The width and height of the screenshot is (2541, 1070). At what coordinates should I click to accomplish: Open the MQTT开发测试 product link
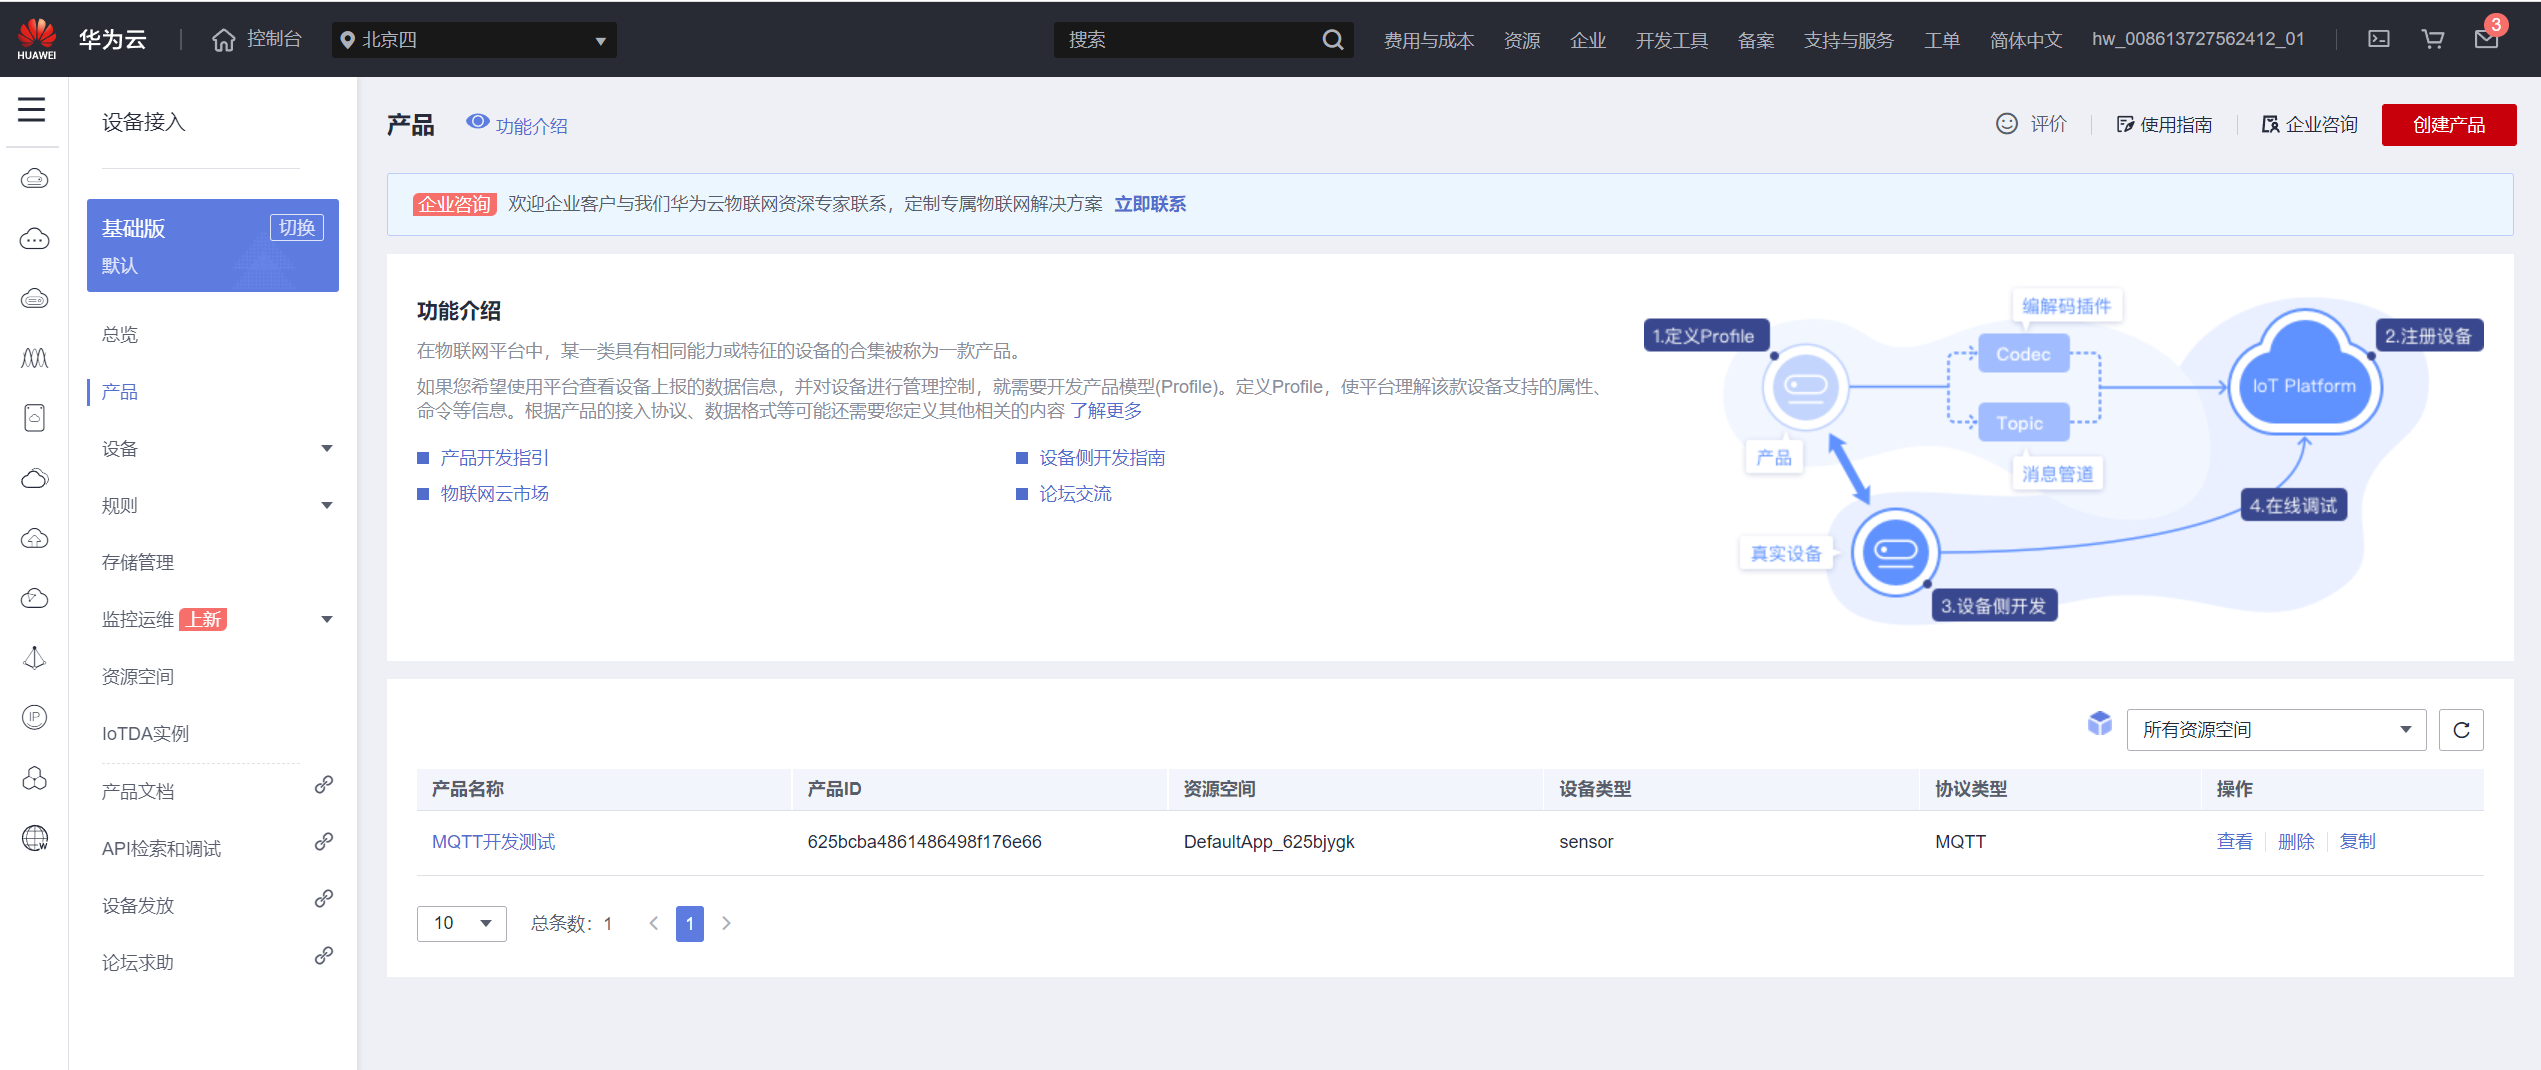pyautogui.click(x=493, y=842)
